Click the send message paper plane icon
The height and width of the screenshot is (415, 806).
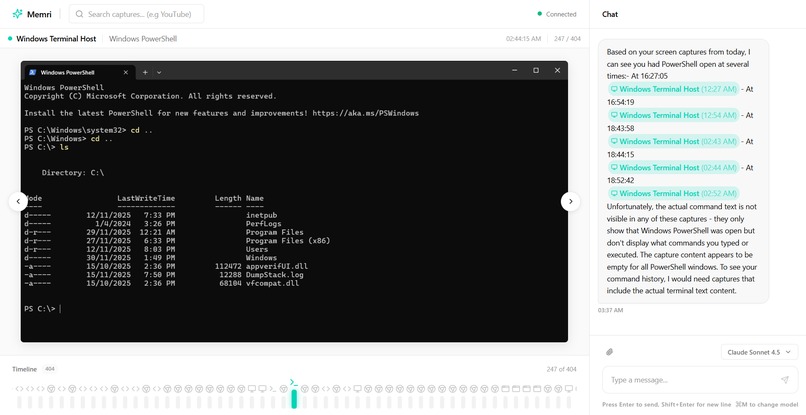pos(784,380)
